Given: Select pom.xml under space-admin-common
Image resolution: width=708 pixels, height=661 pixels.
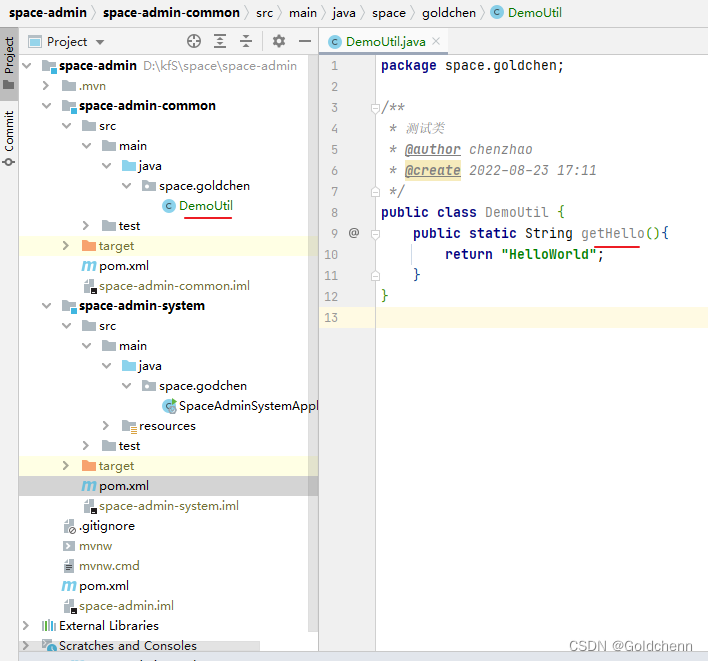Looking at the screenshot, I should click(124, 266).
